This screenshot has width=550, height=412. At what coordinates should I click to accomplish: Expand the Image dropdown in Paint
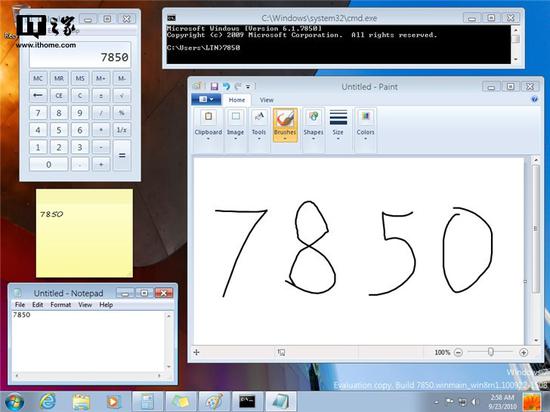tap(235, 125)
